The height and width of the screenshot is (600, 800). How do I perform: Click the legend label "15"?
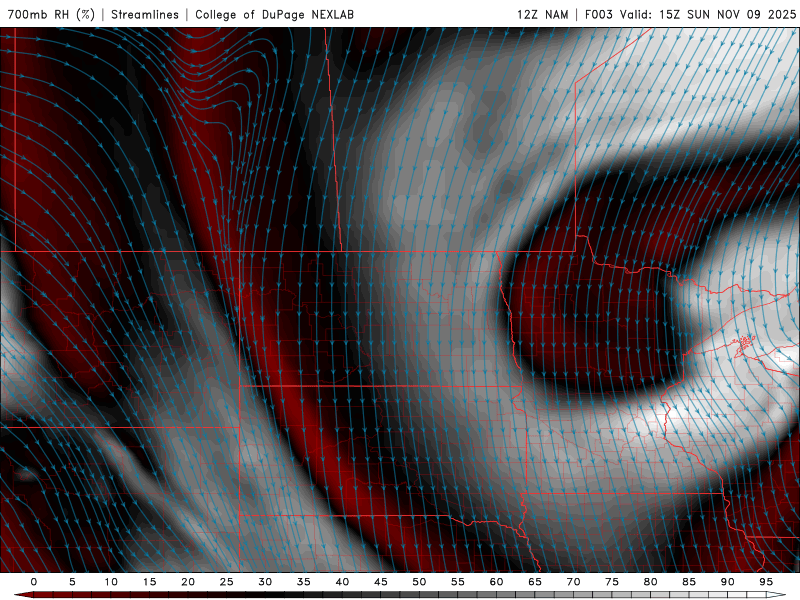[149, 582]
